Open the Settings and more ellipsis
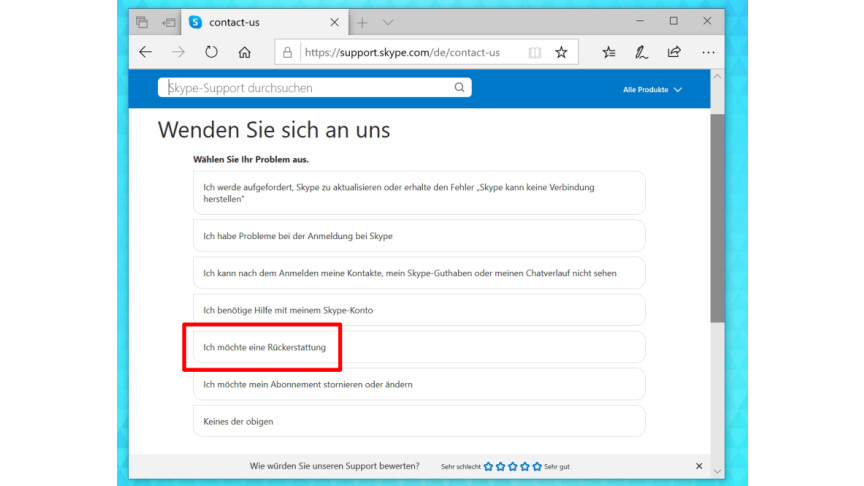This screenshot has height=486, width=864. click(x=708, y=52)
